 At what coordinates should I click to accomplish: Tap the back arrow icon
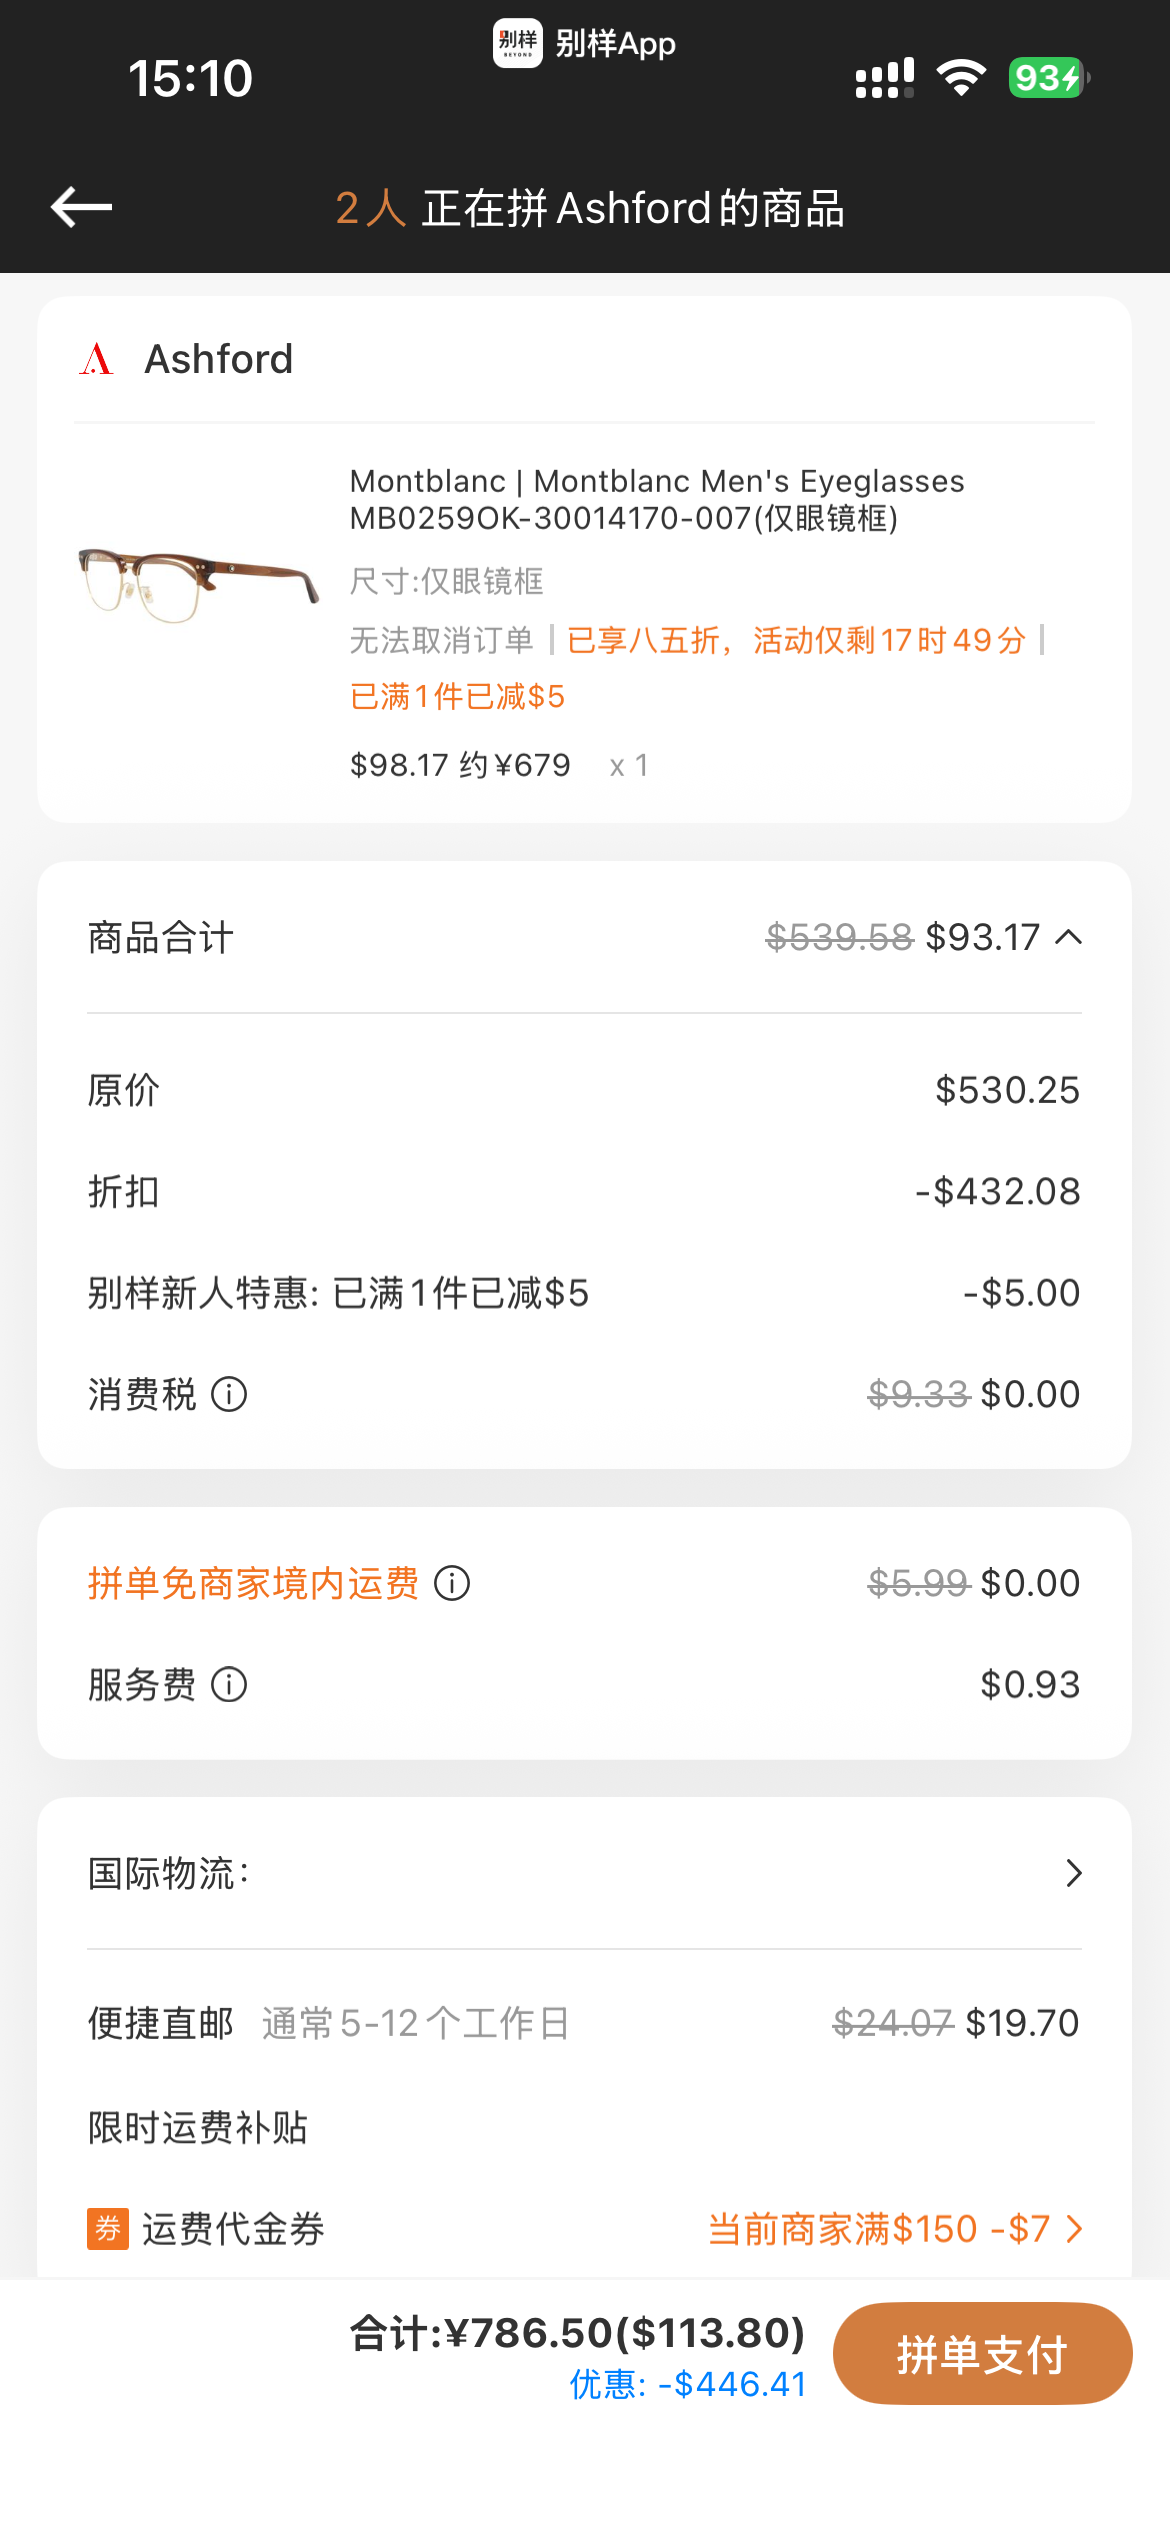click(x=81, y=208)
